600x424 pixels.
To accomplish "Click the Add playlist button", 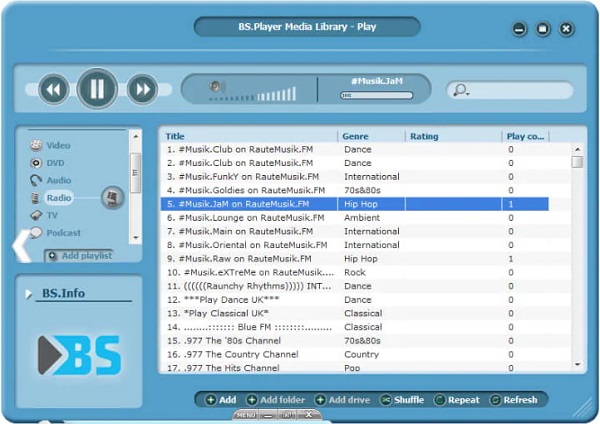I will click(80, 256).
